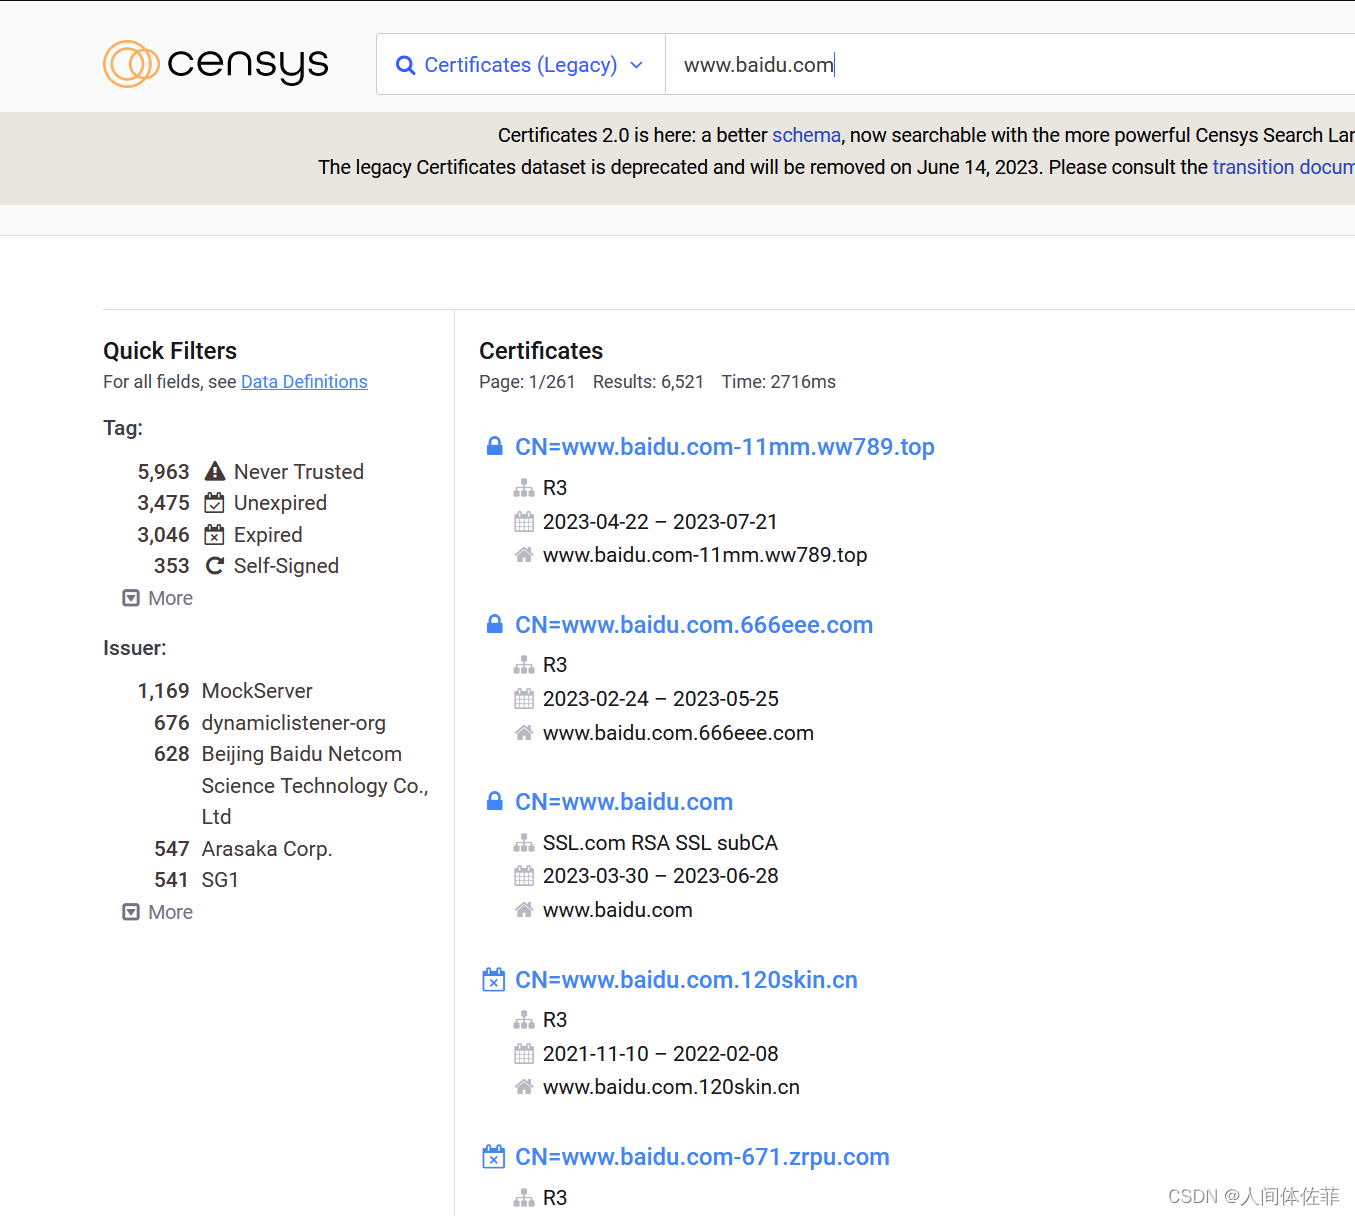Click the Censys logo
This screenshot has width=1355, height=1216.
216,64
